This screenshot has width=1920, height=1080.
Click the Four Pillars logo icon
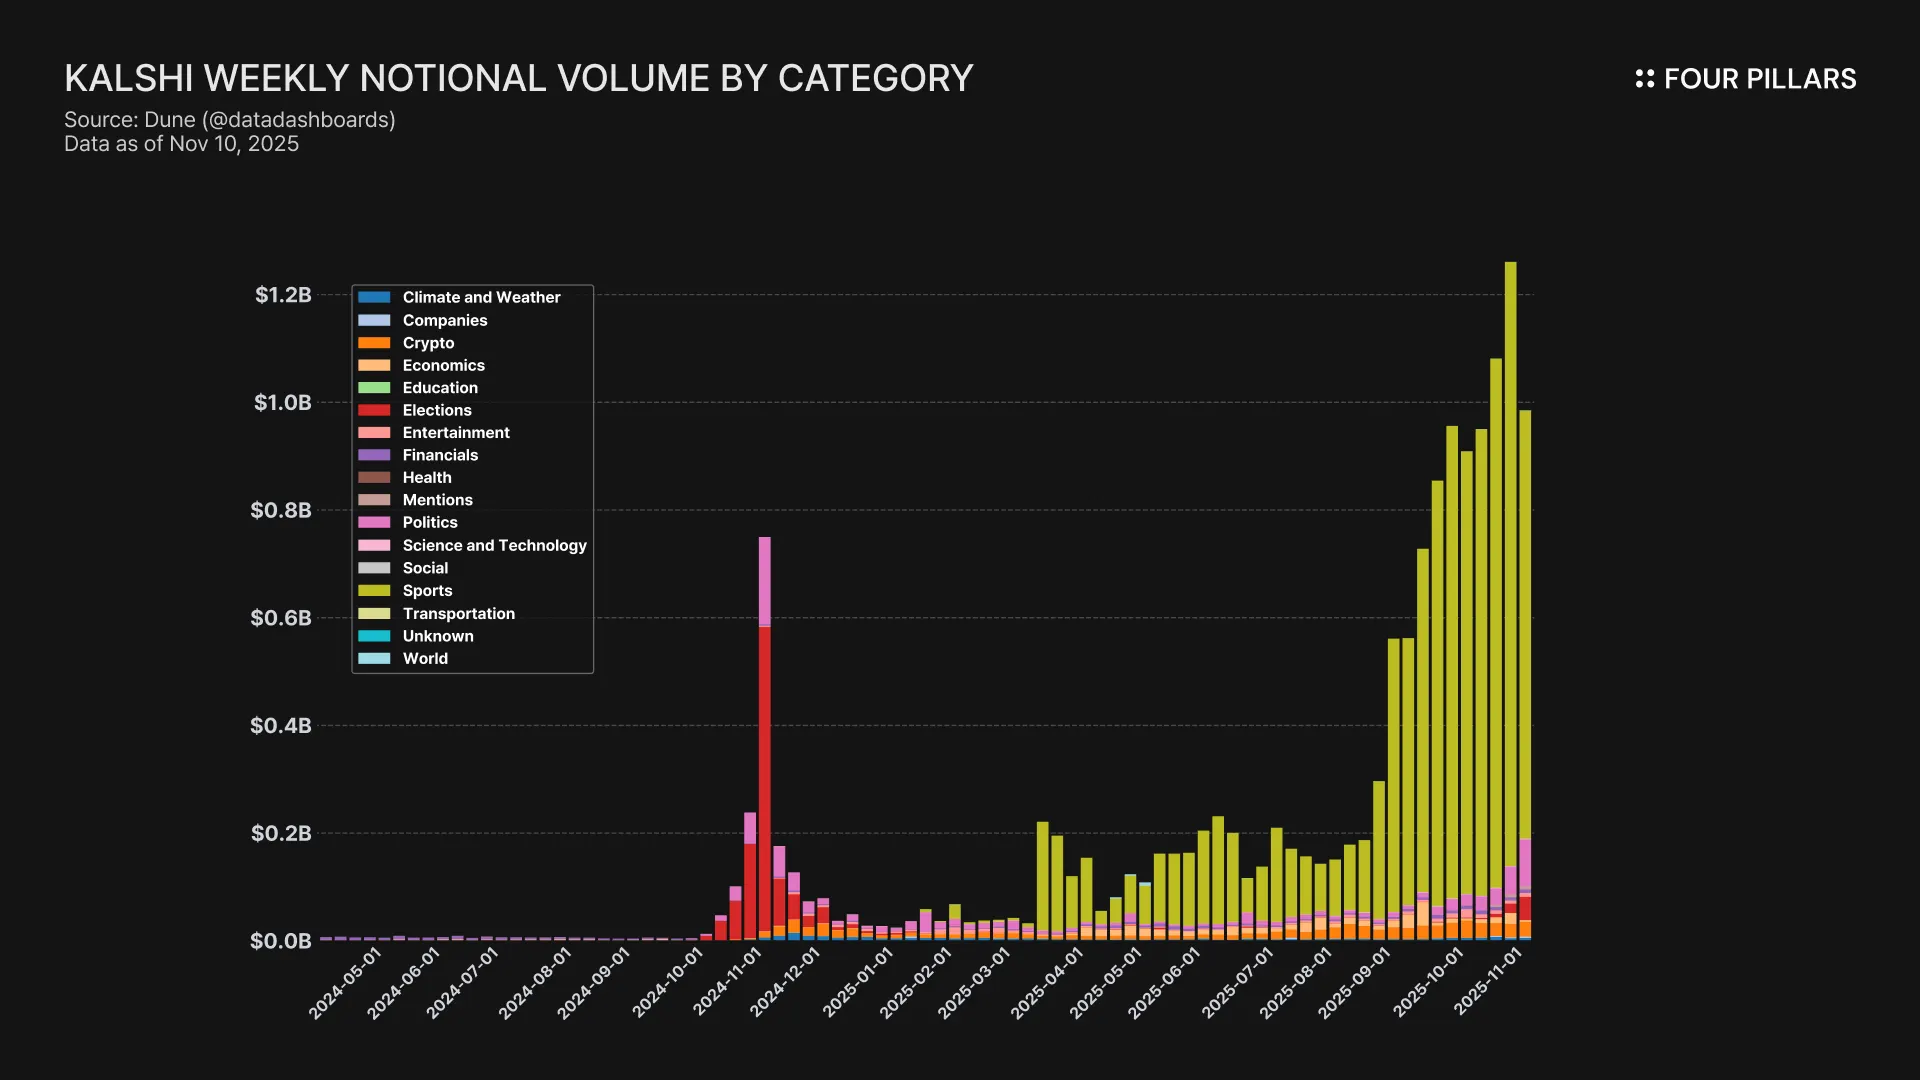point(1644,79)
